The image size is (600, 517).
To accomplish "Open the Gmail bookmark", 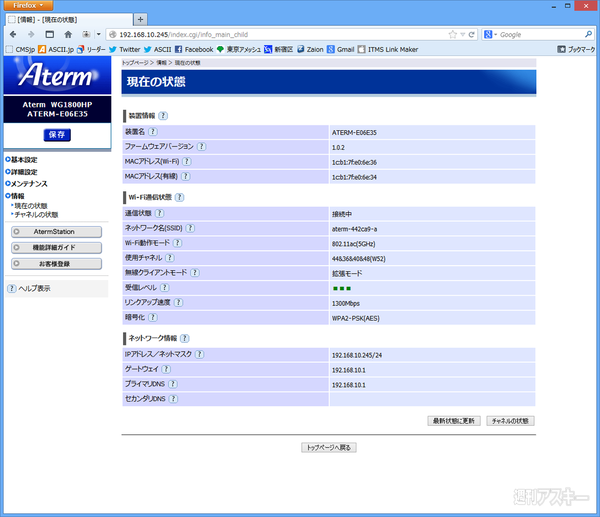I will 341,49.
